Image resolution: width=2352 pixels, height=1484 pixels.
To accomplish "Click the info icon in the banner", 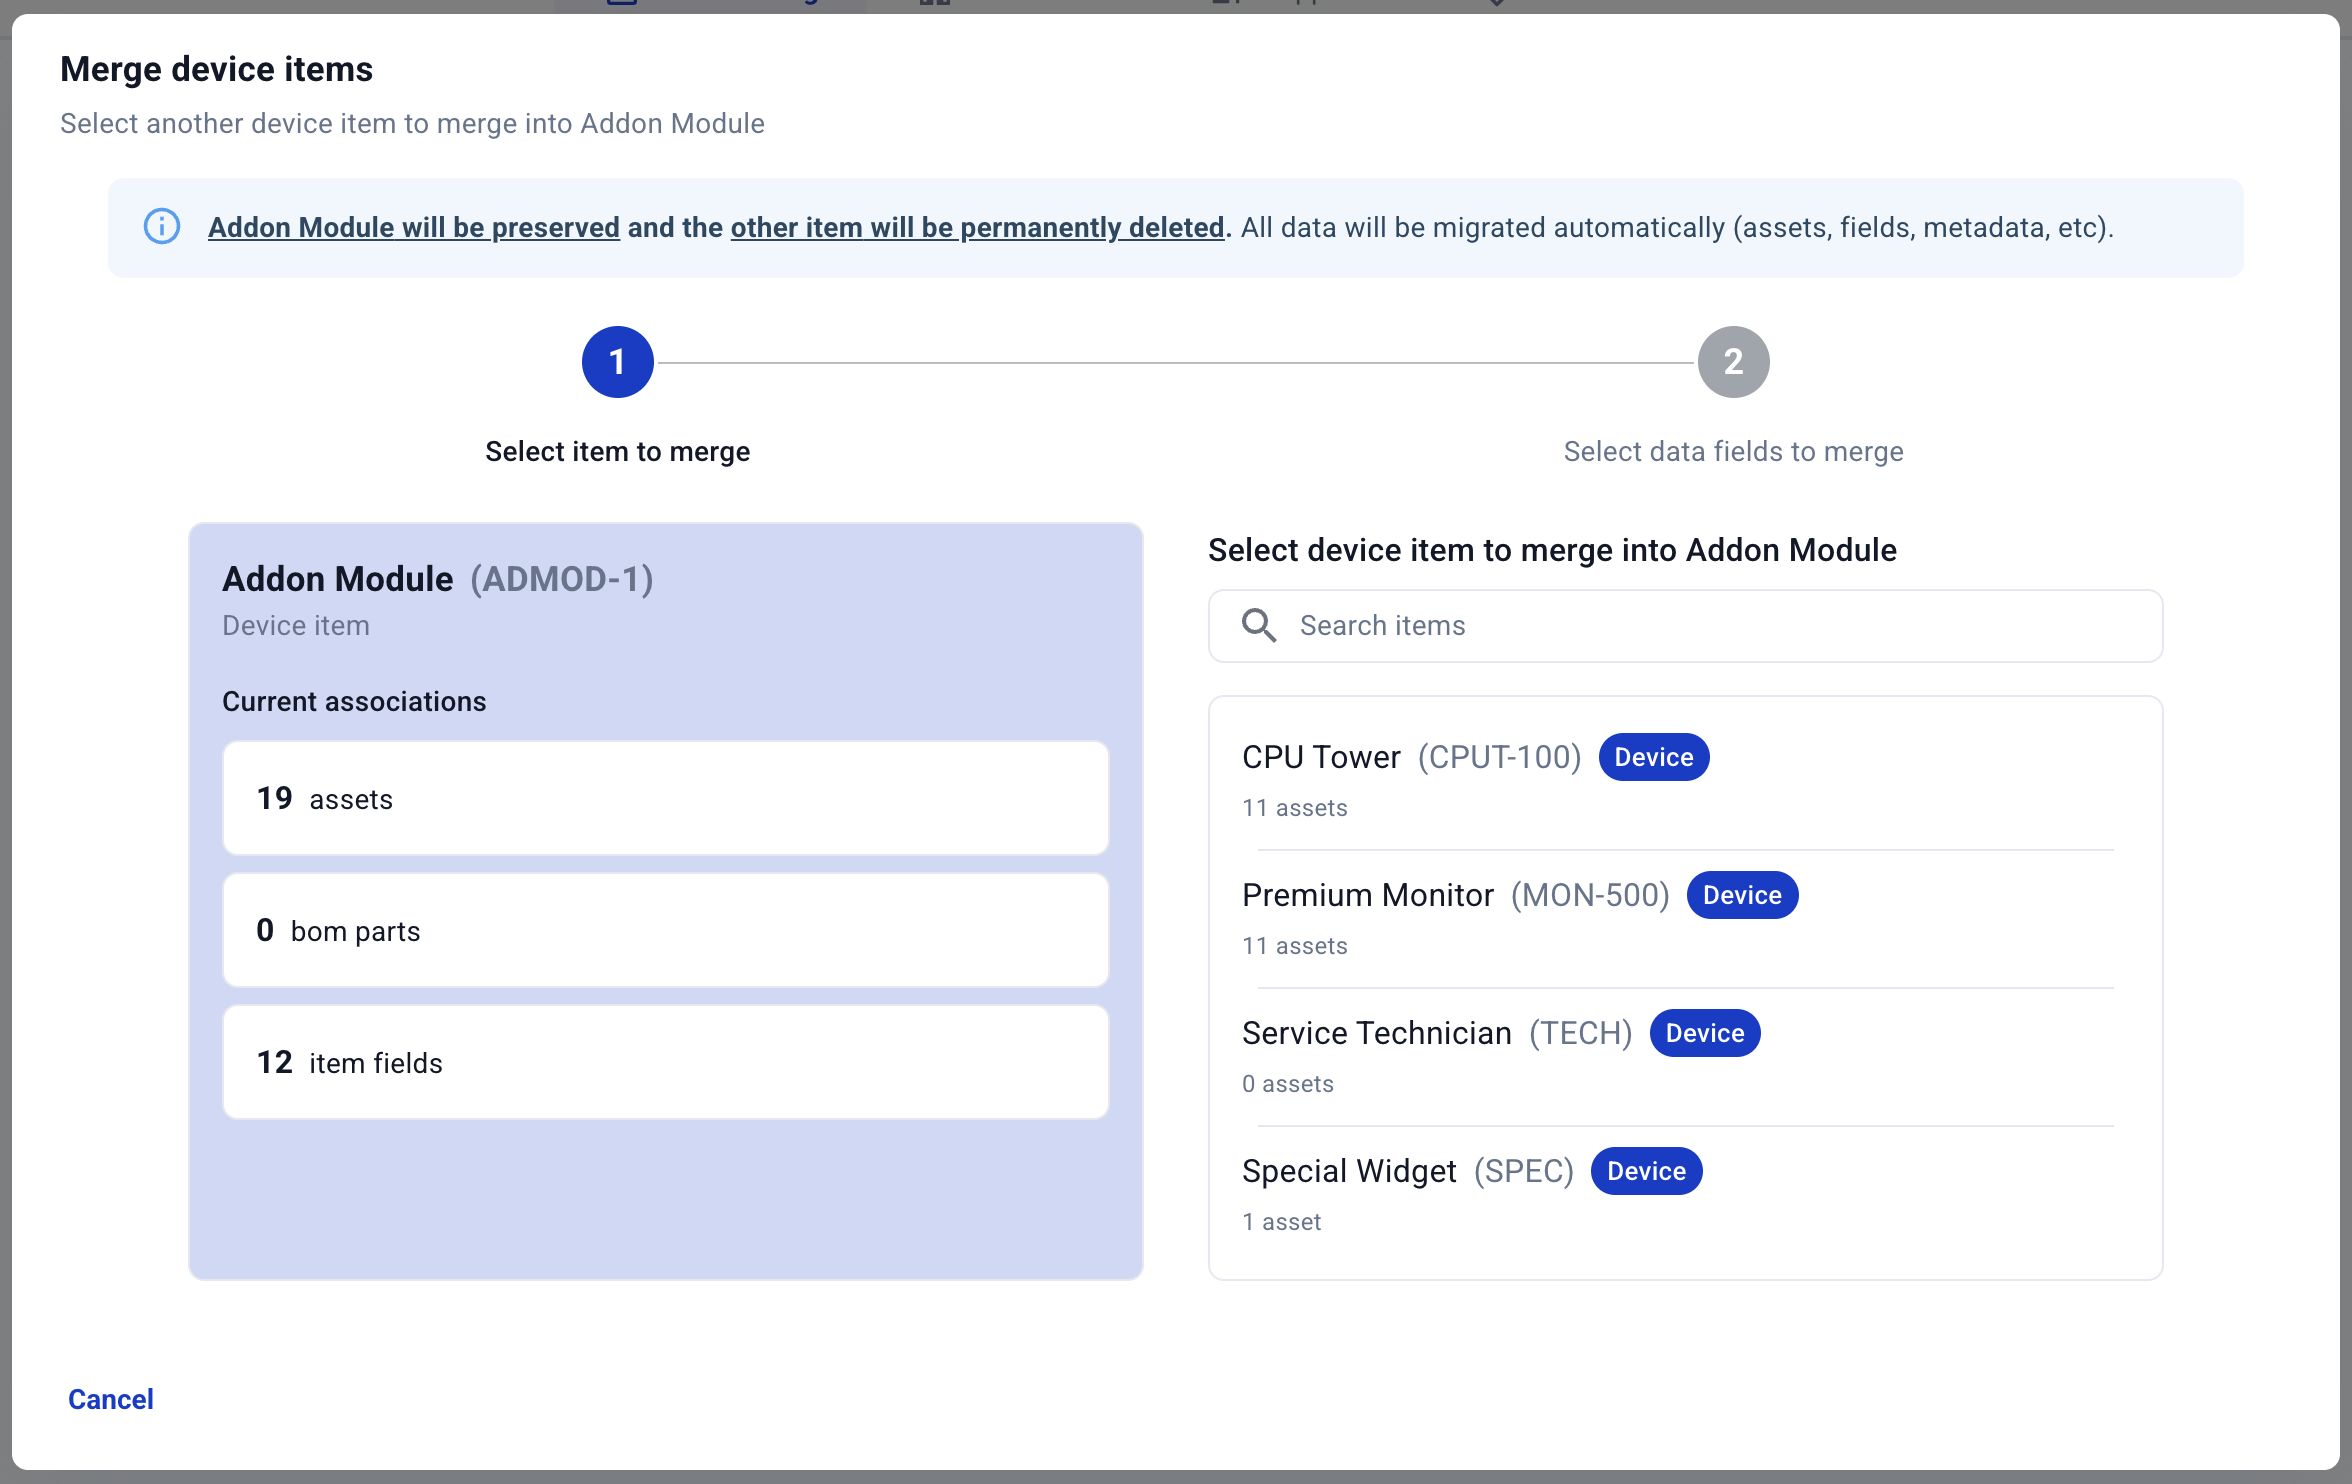I will [162, 227].
